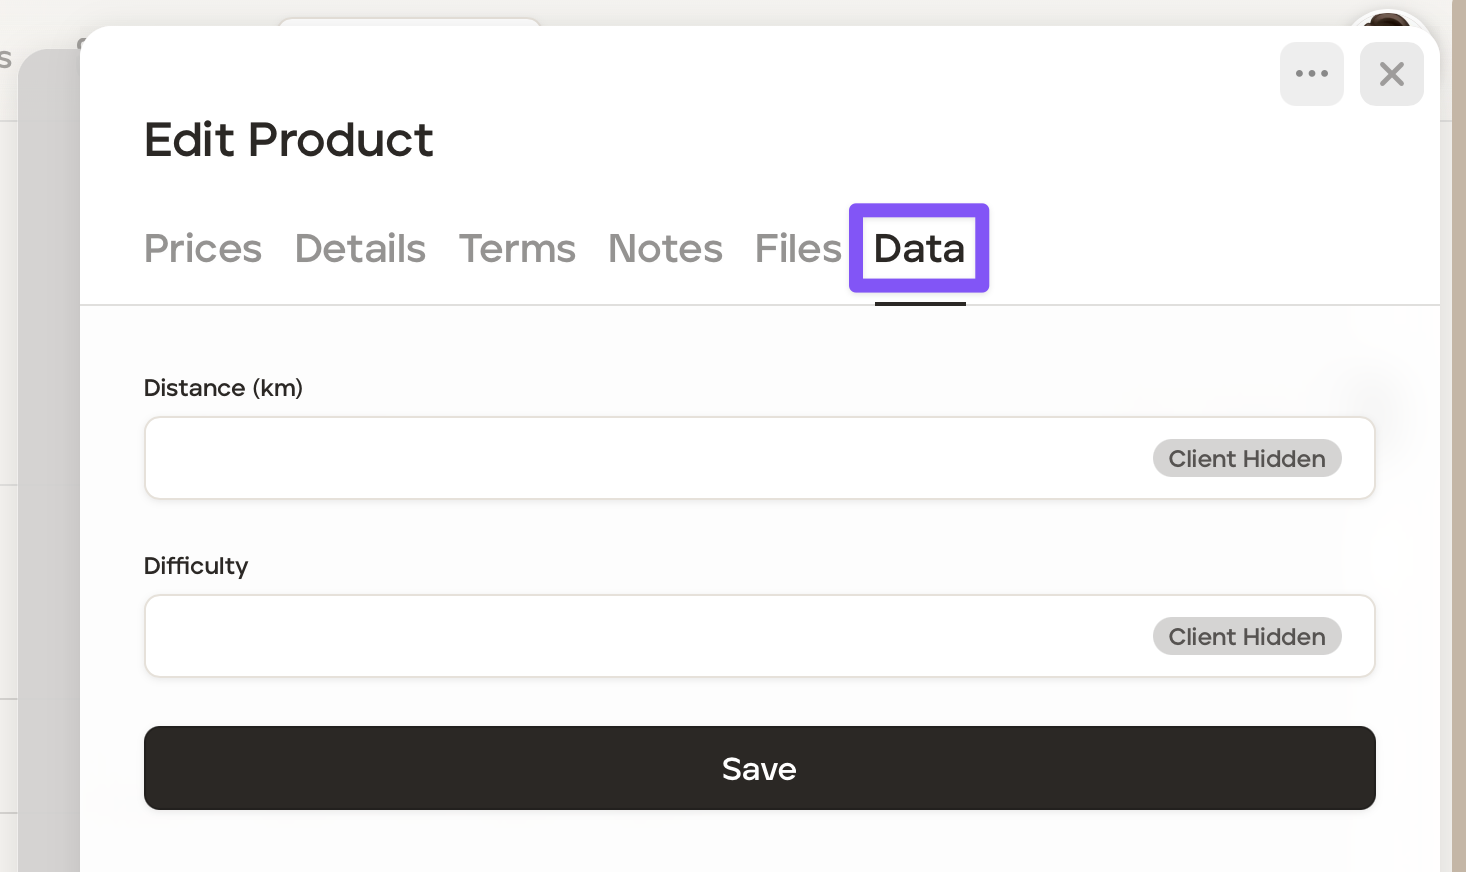
Task: Switch to the Prices tab
Action: 203,249
